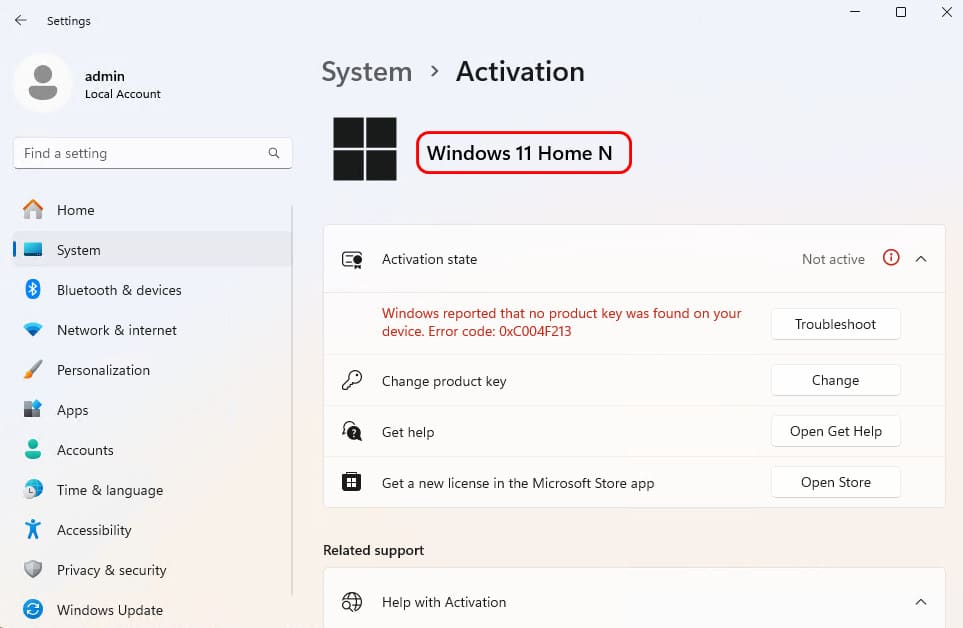Open Network & internet settings
The image size is (963, 628).
tap(152, 330)
